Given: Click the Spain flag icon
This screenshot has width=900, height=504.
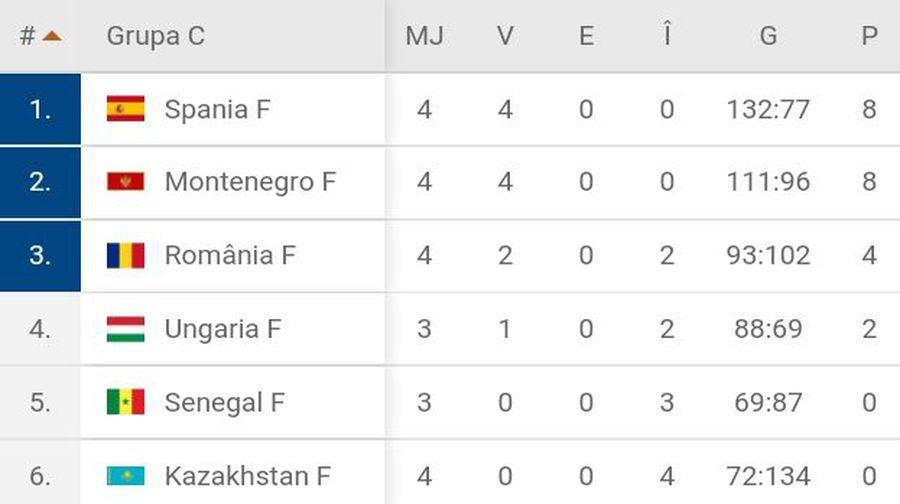Looking at the screenshot, I should tap(126, 108).
